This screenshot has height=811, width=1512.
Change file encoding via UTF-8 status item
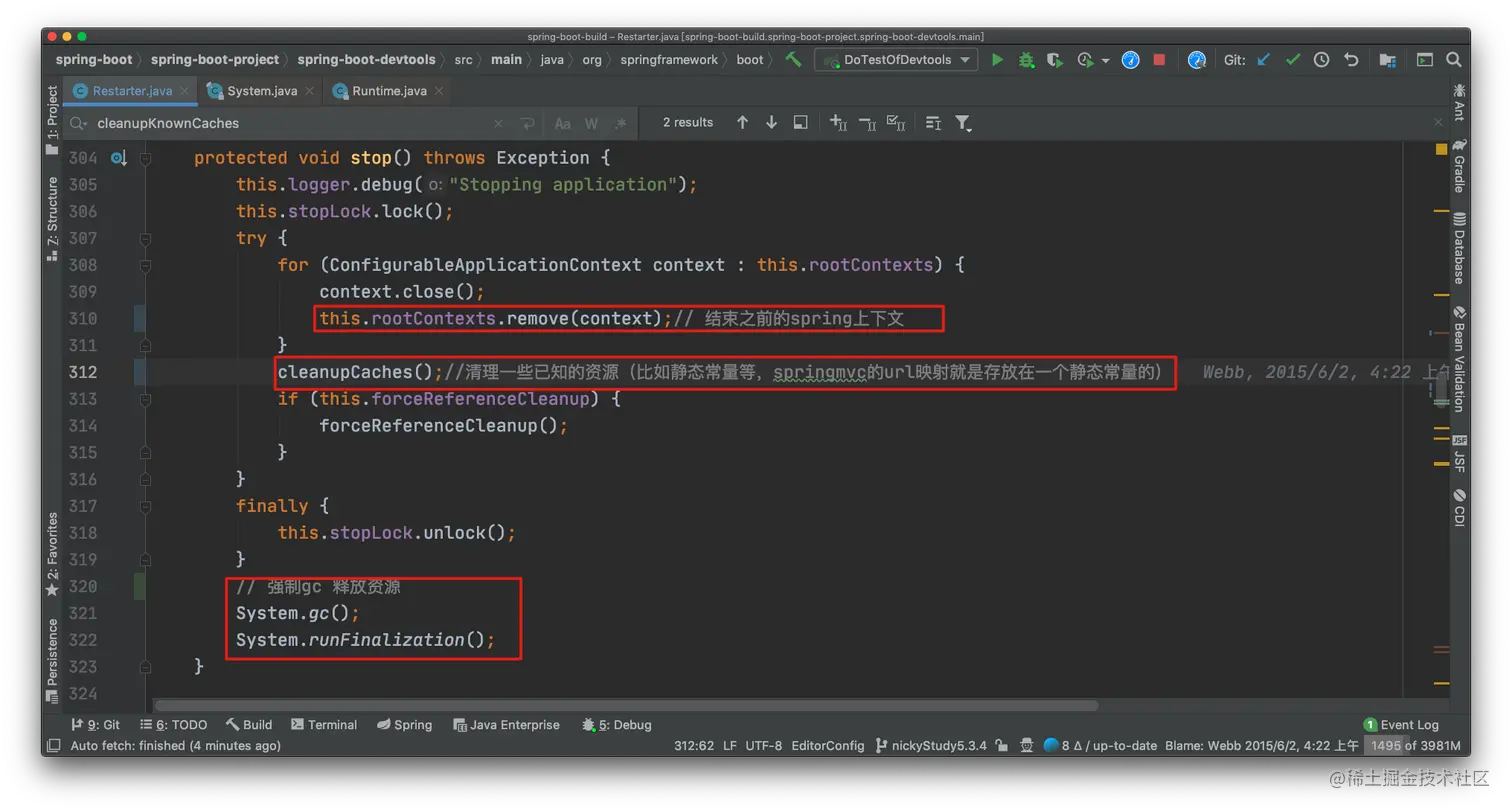tap(763, 746)
